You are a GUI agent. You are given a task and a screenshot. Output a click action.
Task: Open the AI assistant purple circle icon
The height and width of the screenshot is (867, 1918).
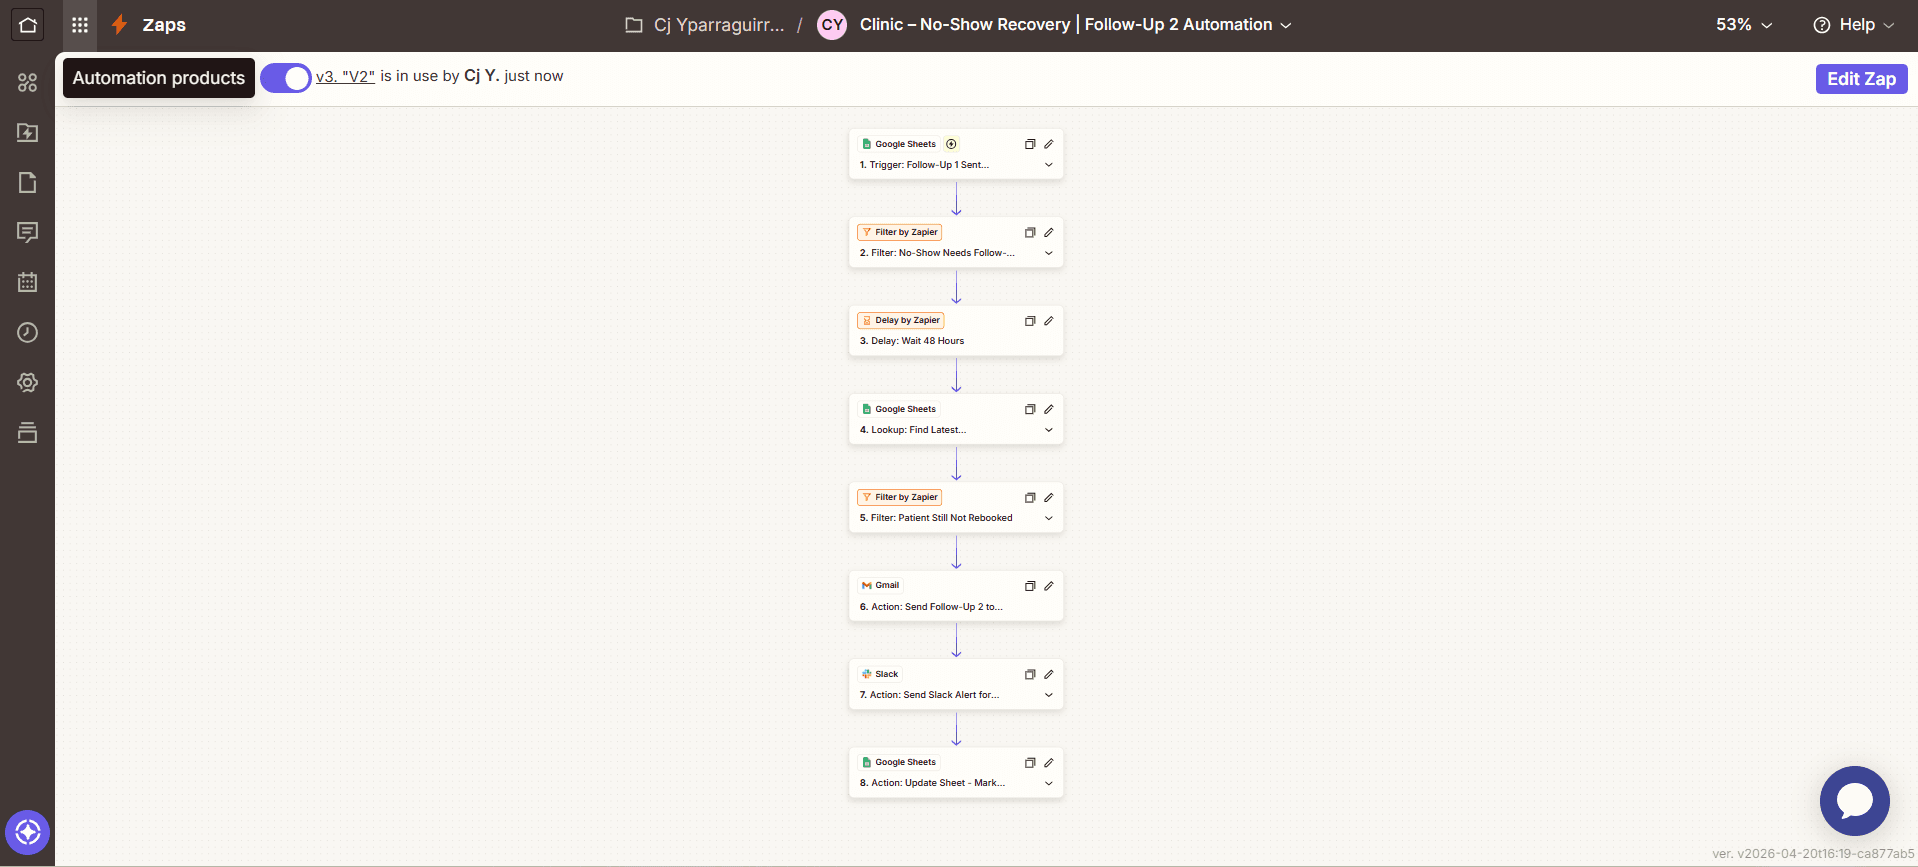[28, 832]
